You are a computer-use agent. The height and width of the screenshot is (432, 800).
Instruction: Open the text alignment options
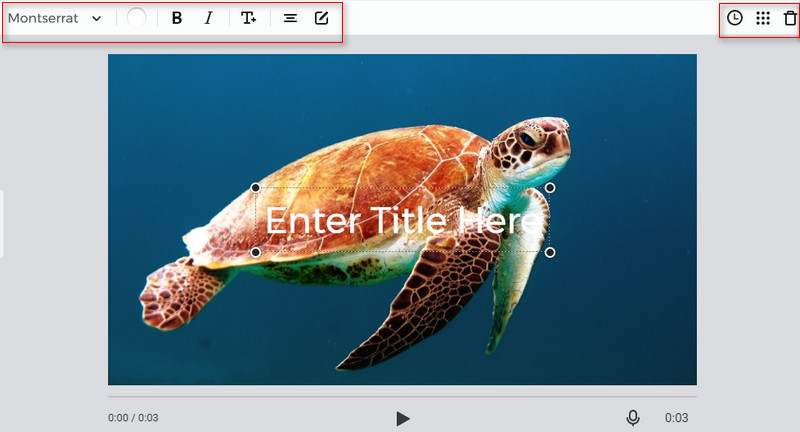[x=290, y=18]
